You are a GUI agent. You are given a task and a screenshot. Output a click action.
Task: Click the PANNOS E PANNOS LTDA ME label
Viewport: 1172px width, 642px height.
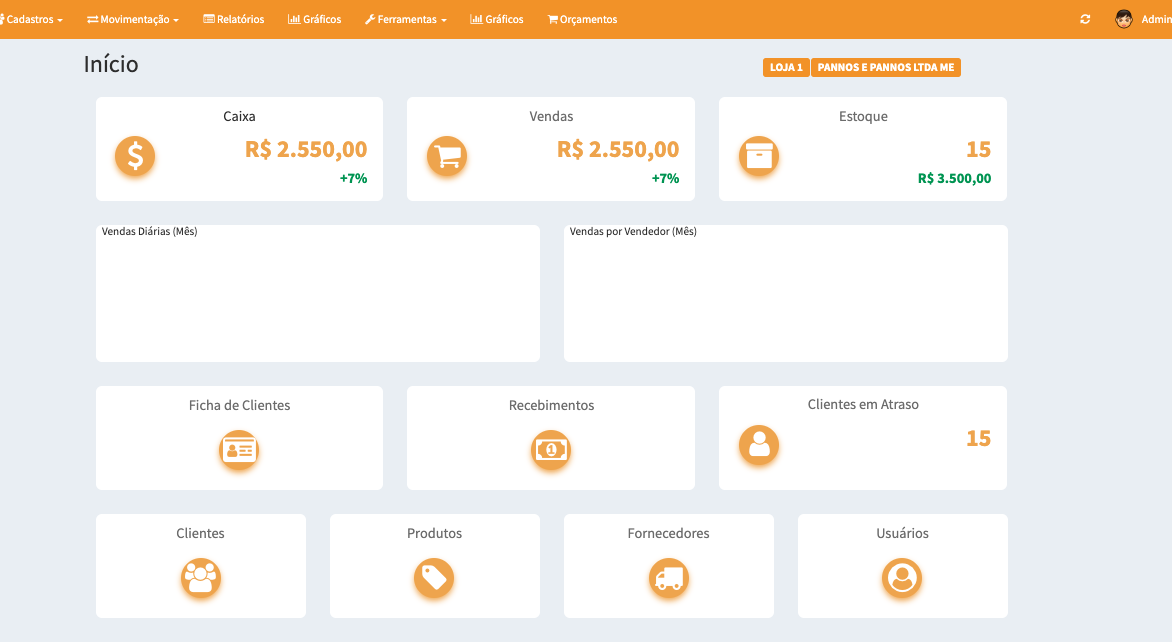[x=886, y=67]
